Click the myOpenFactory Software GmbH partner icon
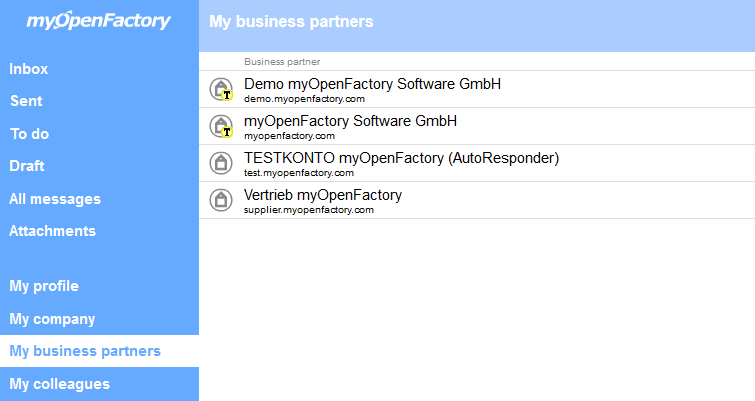755x401 pixels. click(x=221, y=126)
